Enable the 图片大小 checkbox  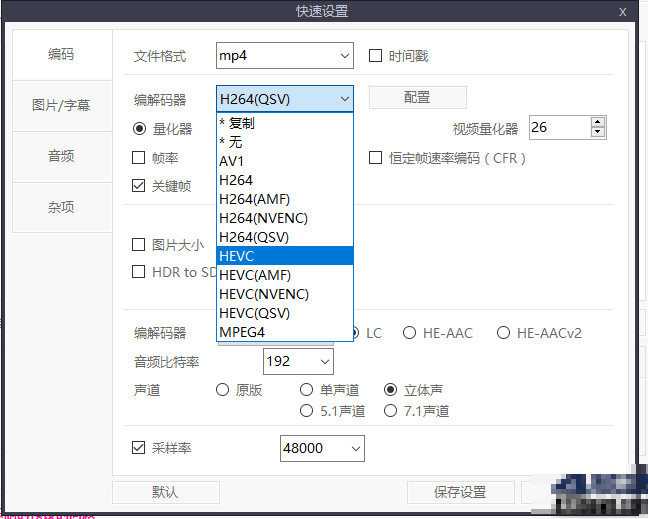tap(138, 245)
